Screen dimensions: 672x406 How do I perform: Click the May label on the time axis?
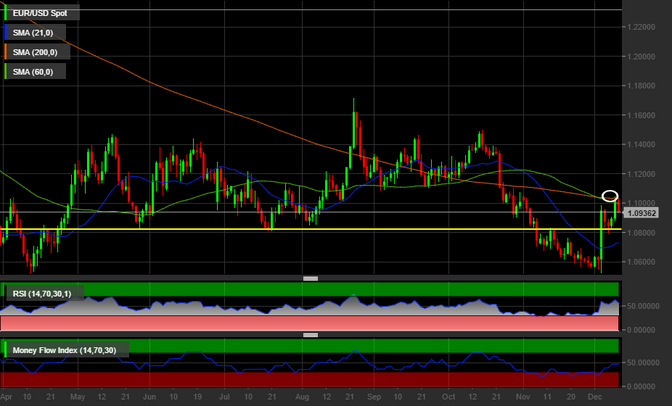click(79, 397)
